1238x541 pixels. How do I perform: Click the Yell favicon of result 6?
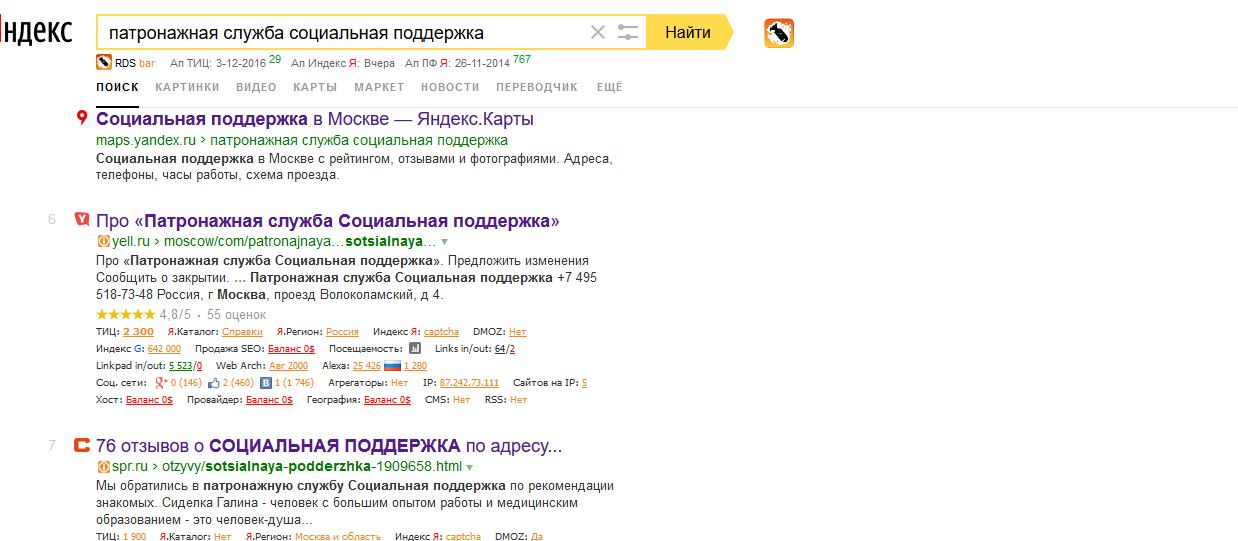(82, 220)
